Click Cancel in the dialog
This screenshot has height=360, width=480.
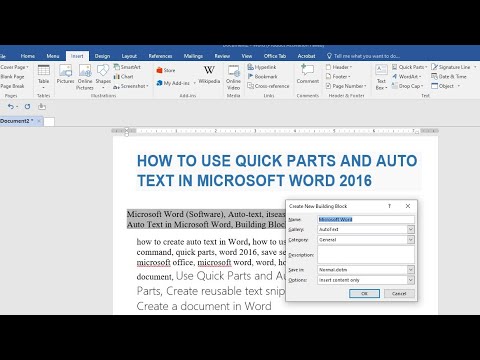click(x=399, y=293)
